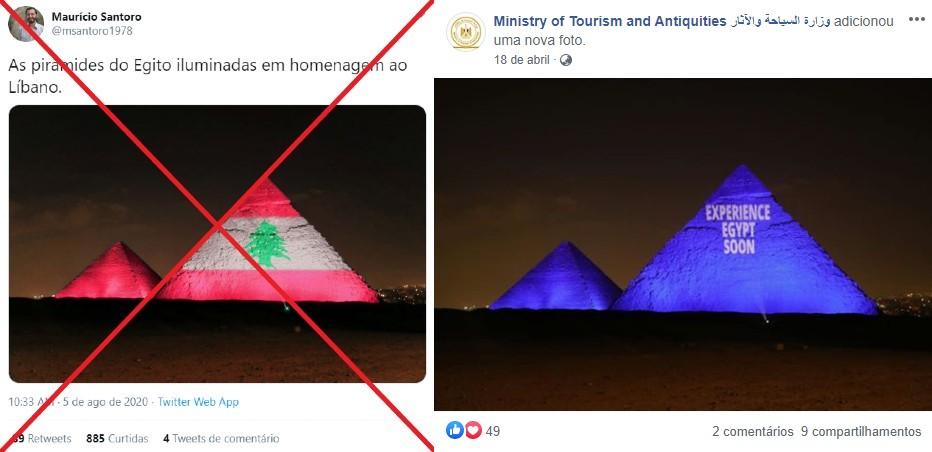View the Retweets count list

click(42, 439)
